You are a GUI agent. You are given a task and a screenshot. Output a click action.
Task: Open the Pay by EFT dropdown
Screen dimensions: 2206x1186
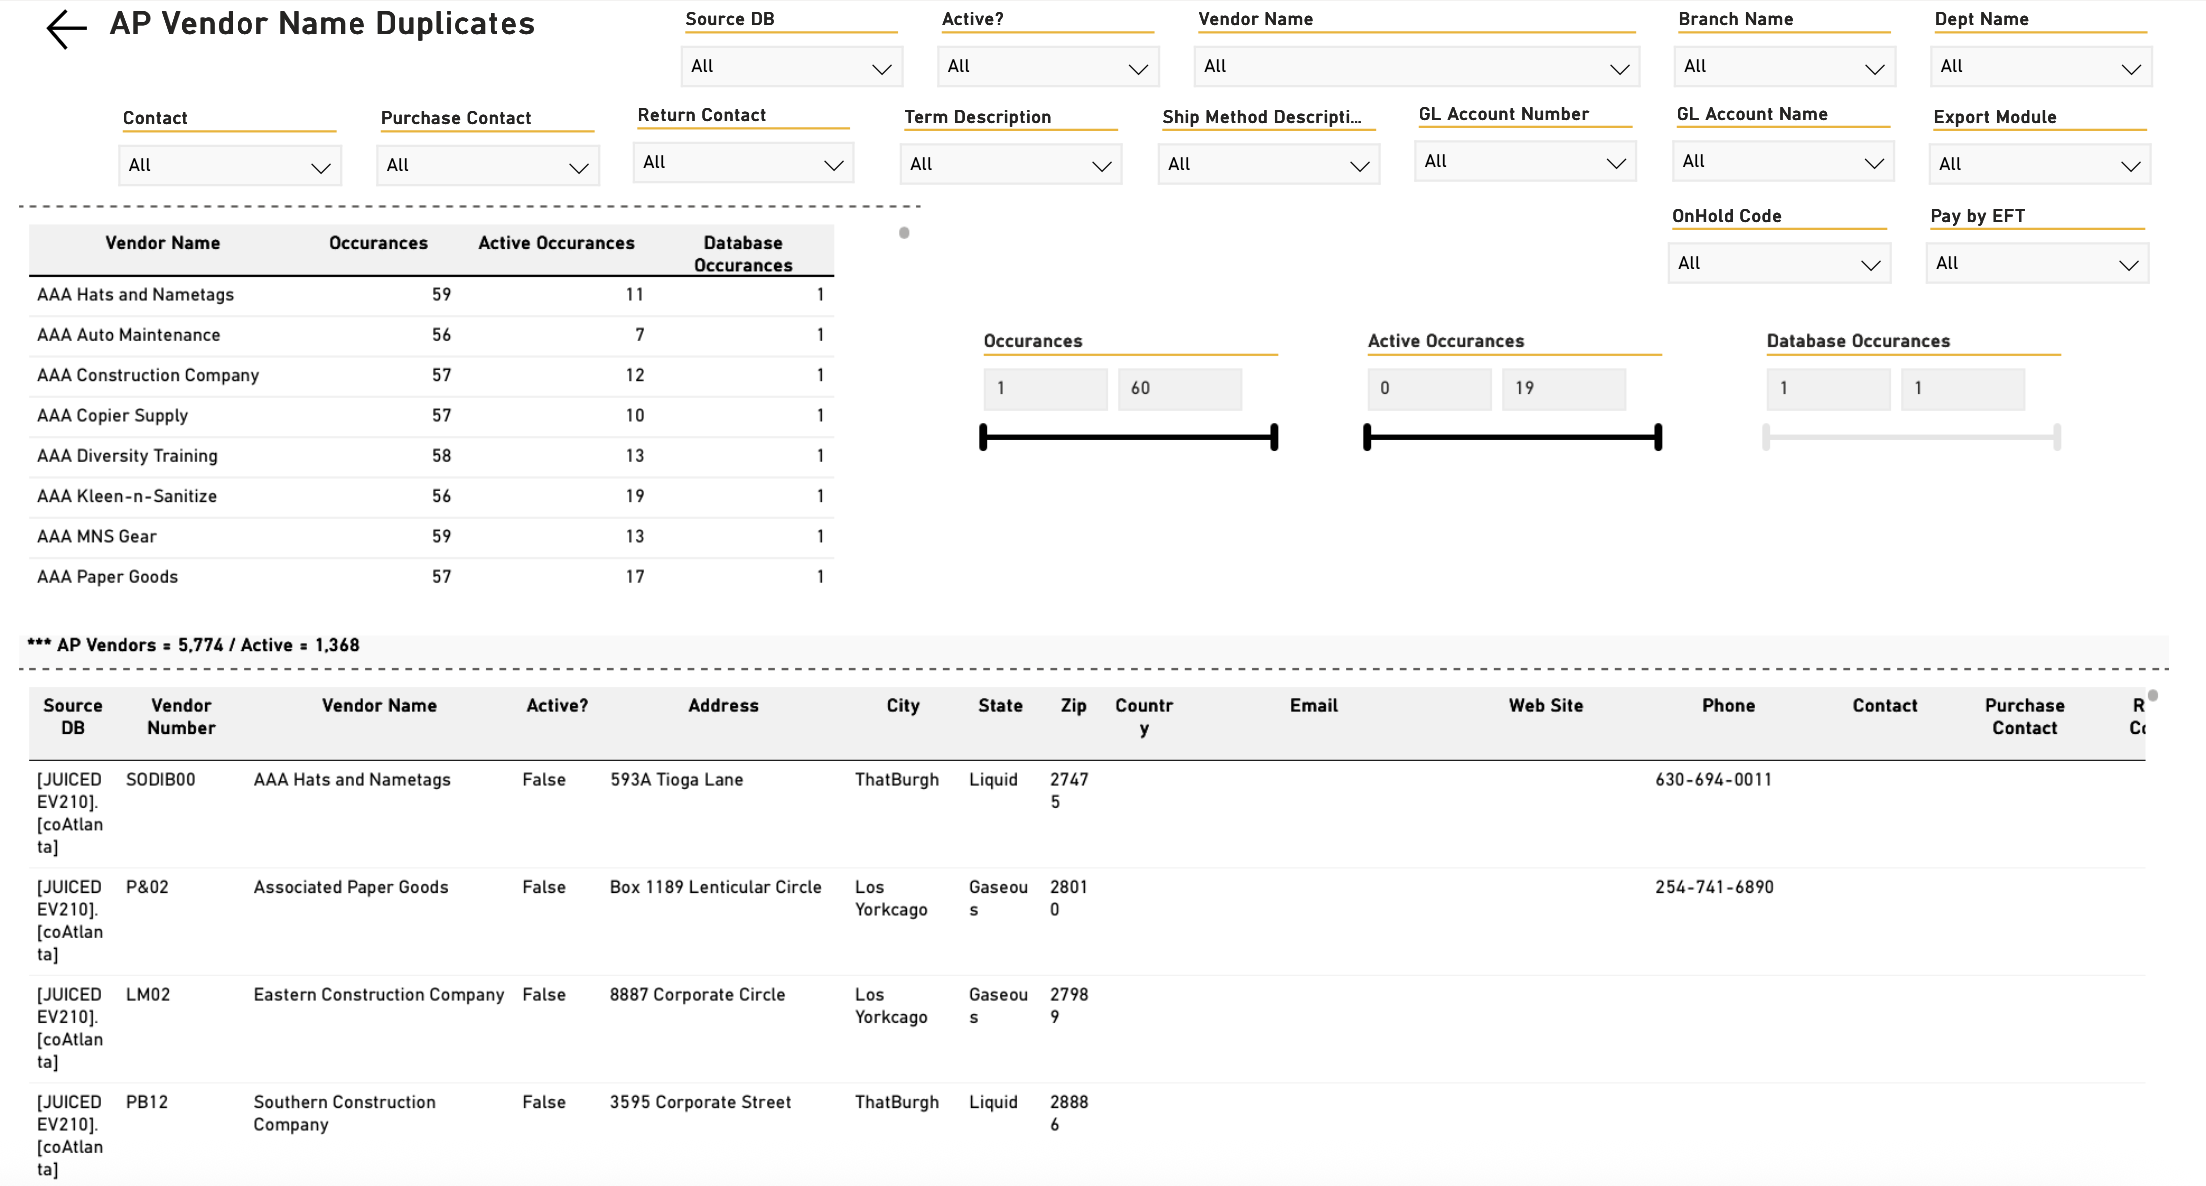pos(2037,264)
